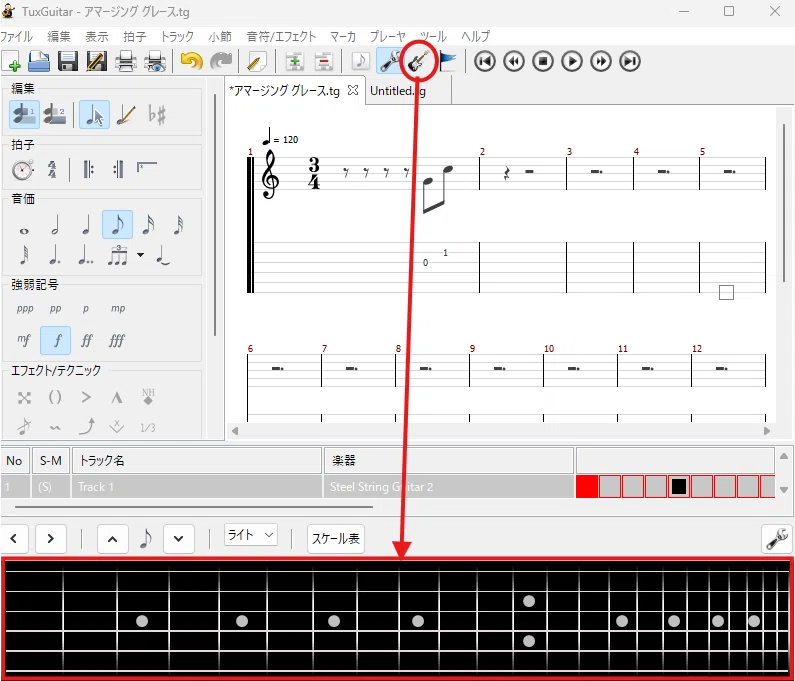Viewport: 795px width, 681px height.
Task: Open tuplet division dropdown arrow
Action: click(140, 255)
